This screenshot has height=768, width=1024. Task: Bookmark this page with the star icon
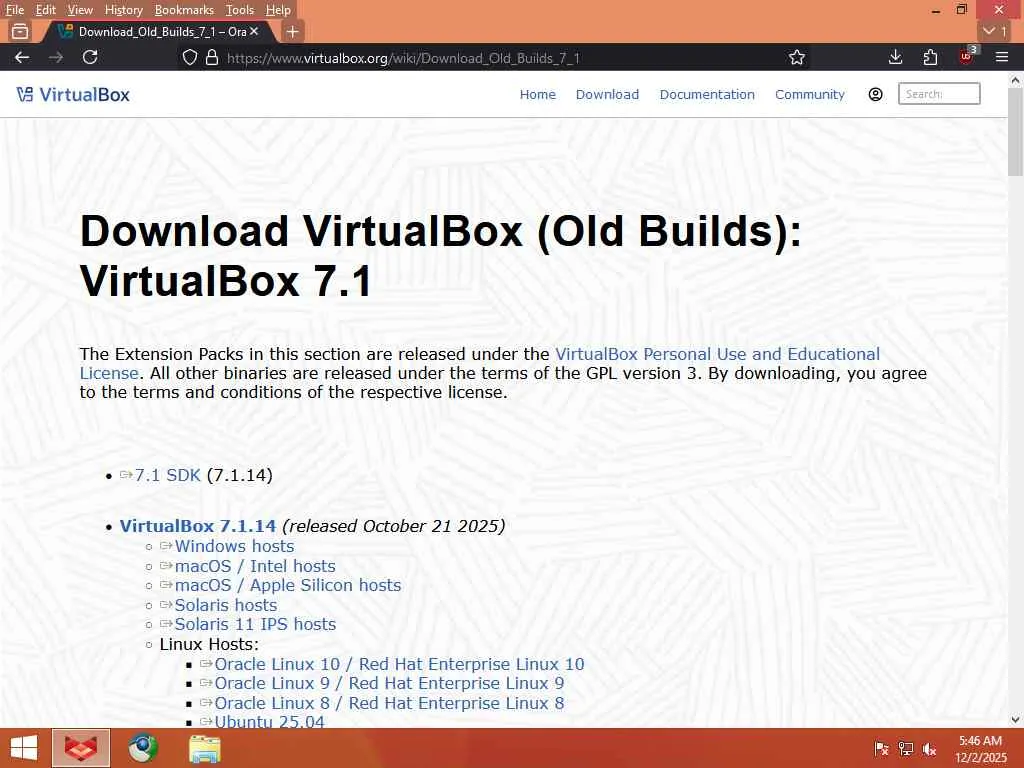pos(796,57)
